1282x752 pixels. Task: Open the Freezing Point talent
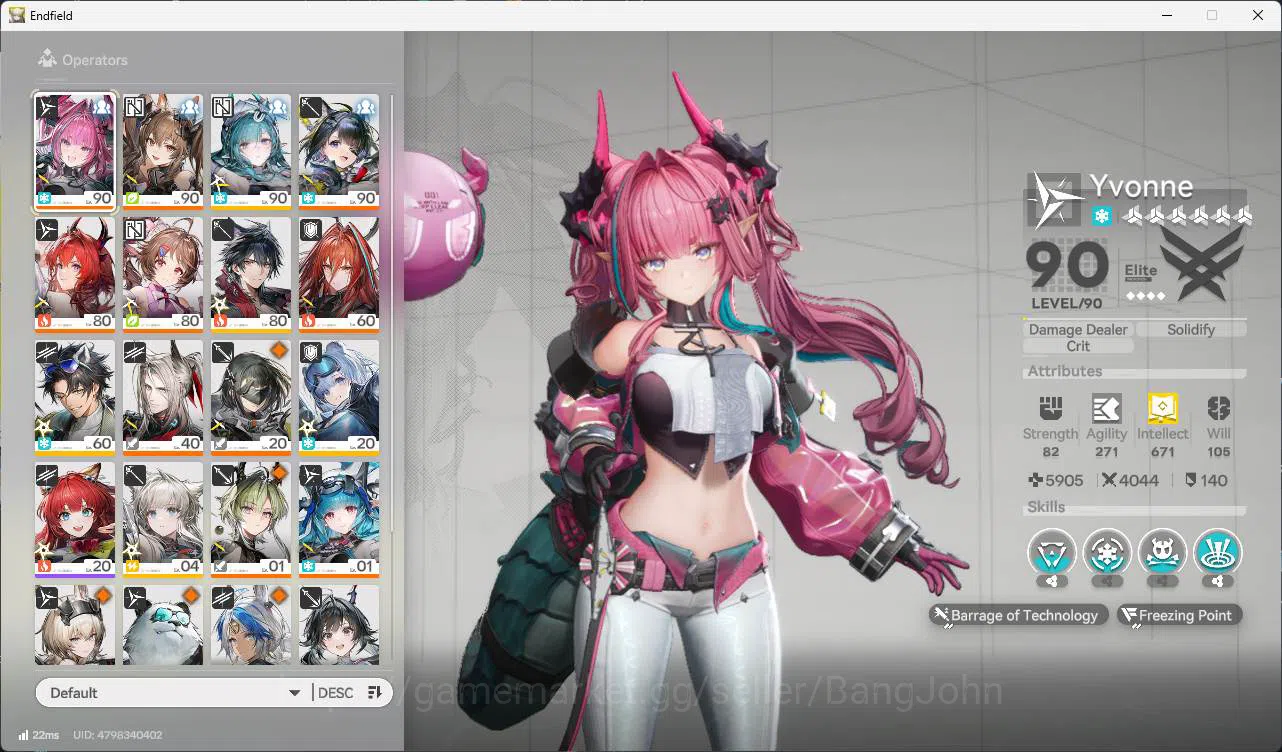(x=1179, y=615)
